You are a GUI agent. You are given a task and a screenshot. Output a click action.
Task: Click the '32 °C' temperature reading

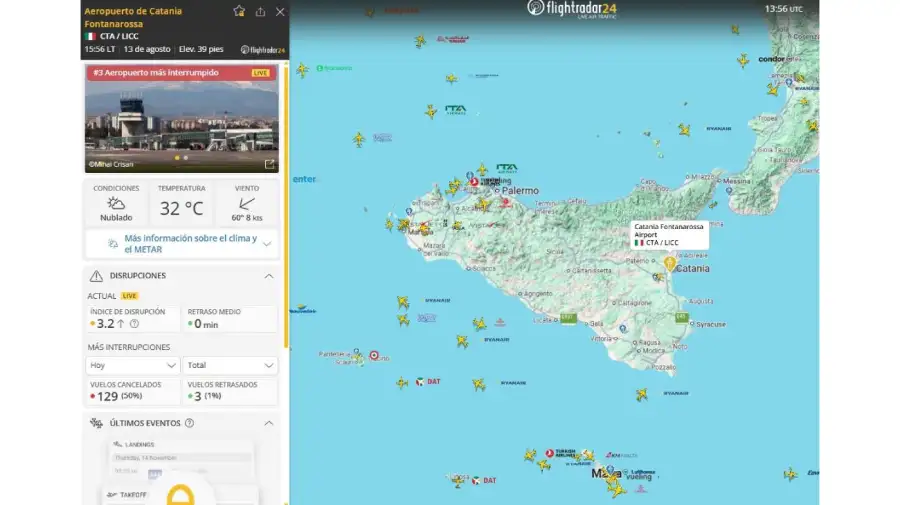(181, 208)
